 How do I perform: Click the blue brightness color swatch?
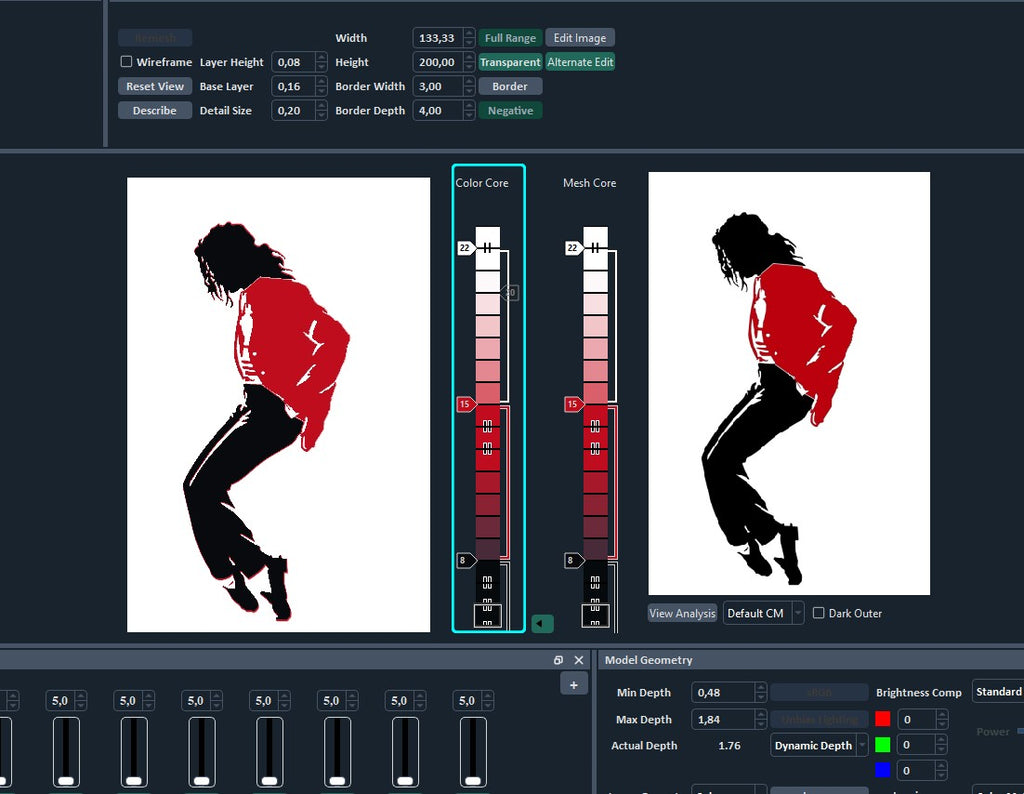click(x=882, y=770)
